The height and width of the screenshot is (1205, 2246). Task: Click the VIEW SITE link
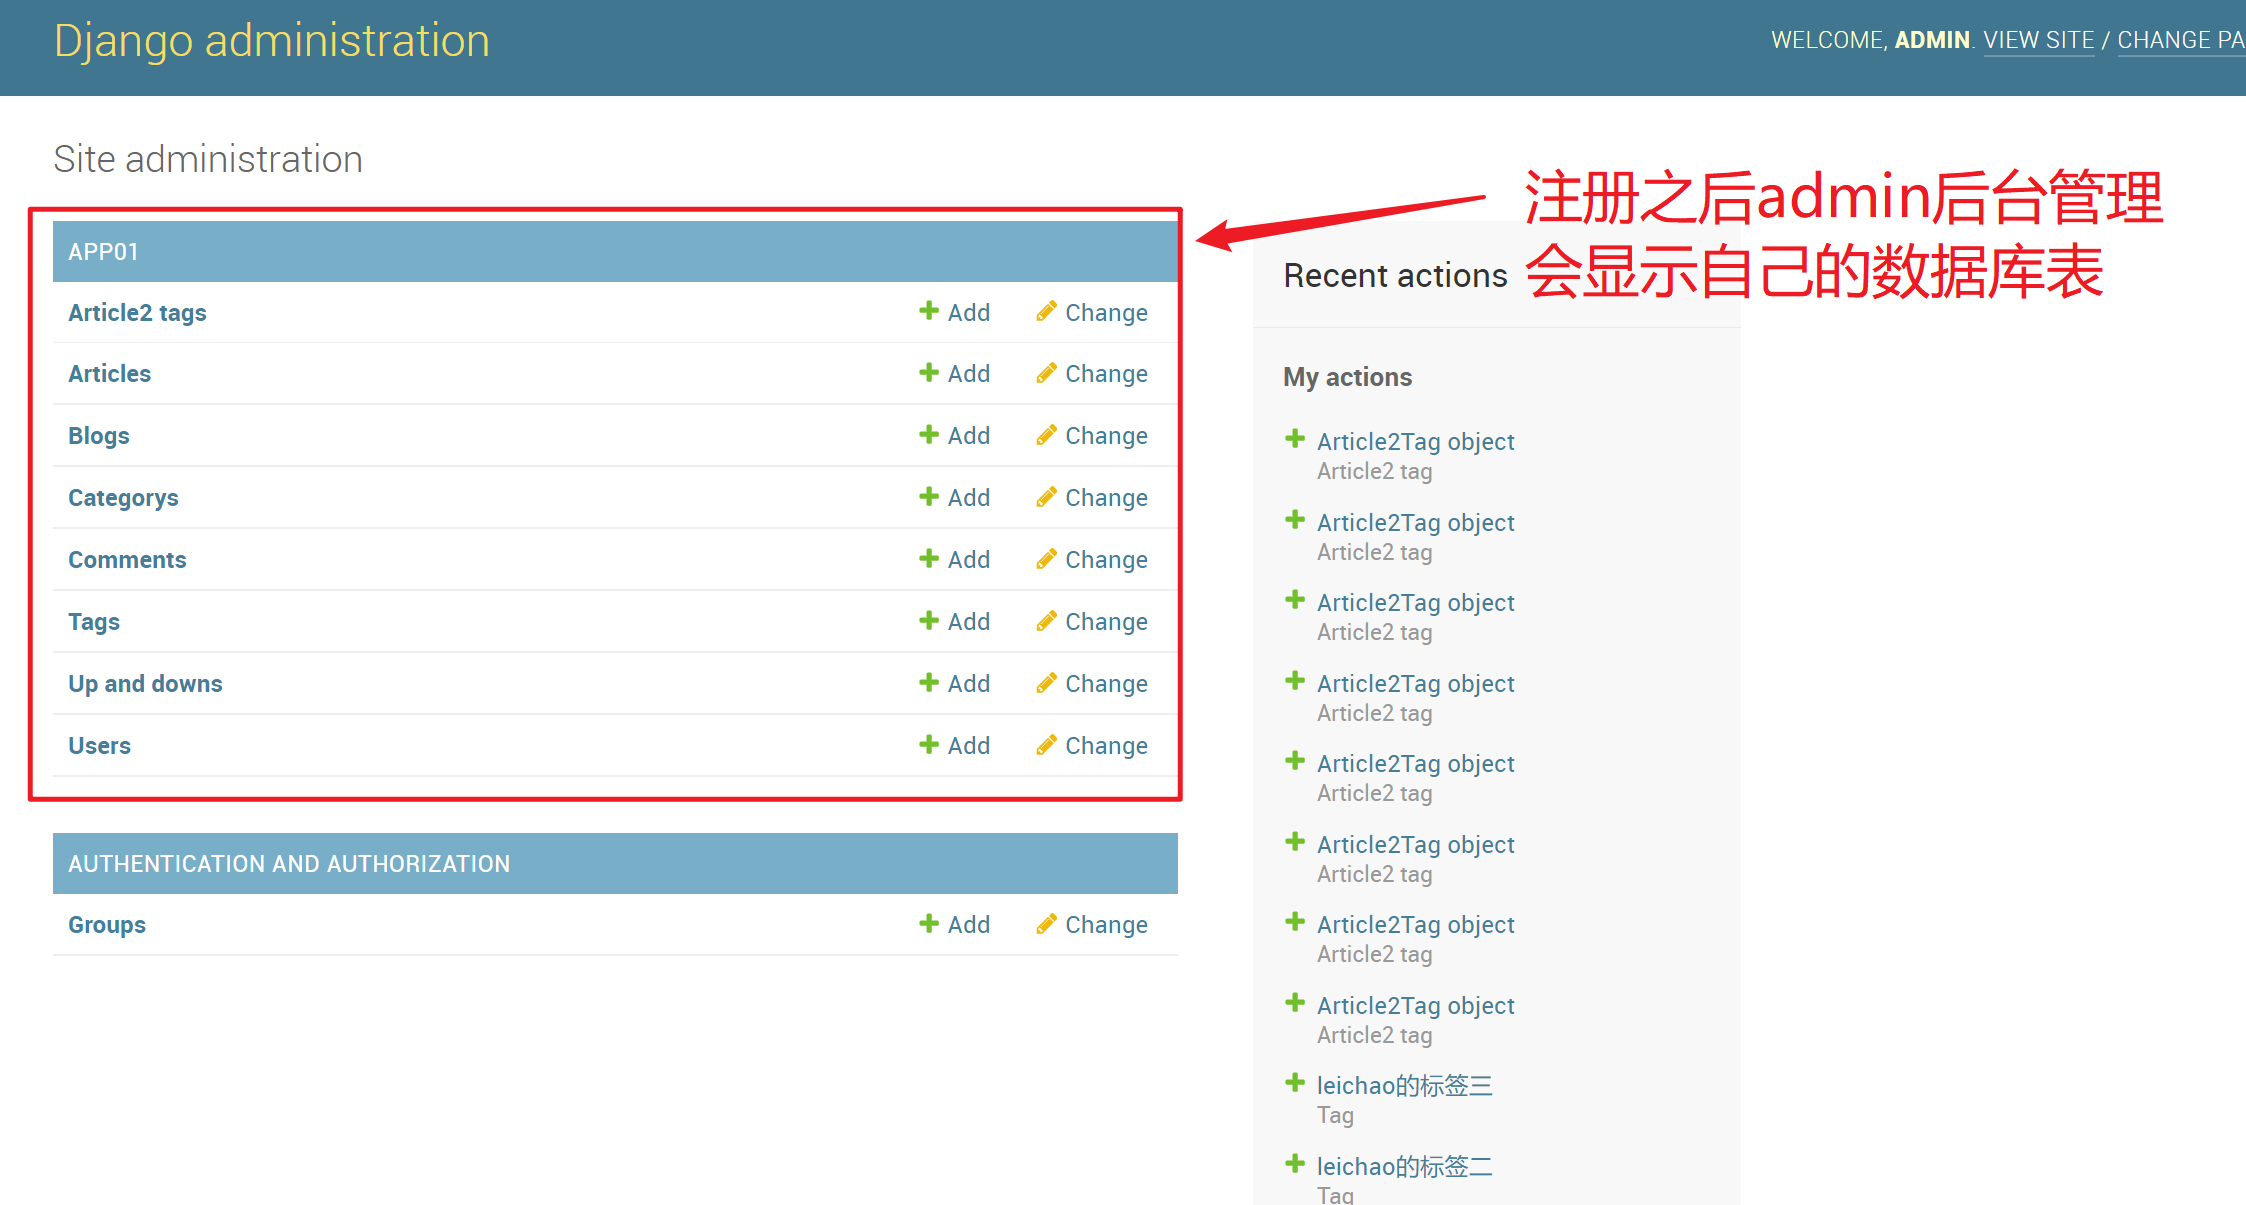tap(2038, 40)
